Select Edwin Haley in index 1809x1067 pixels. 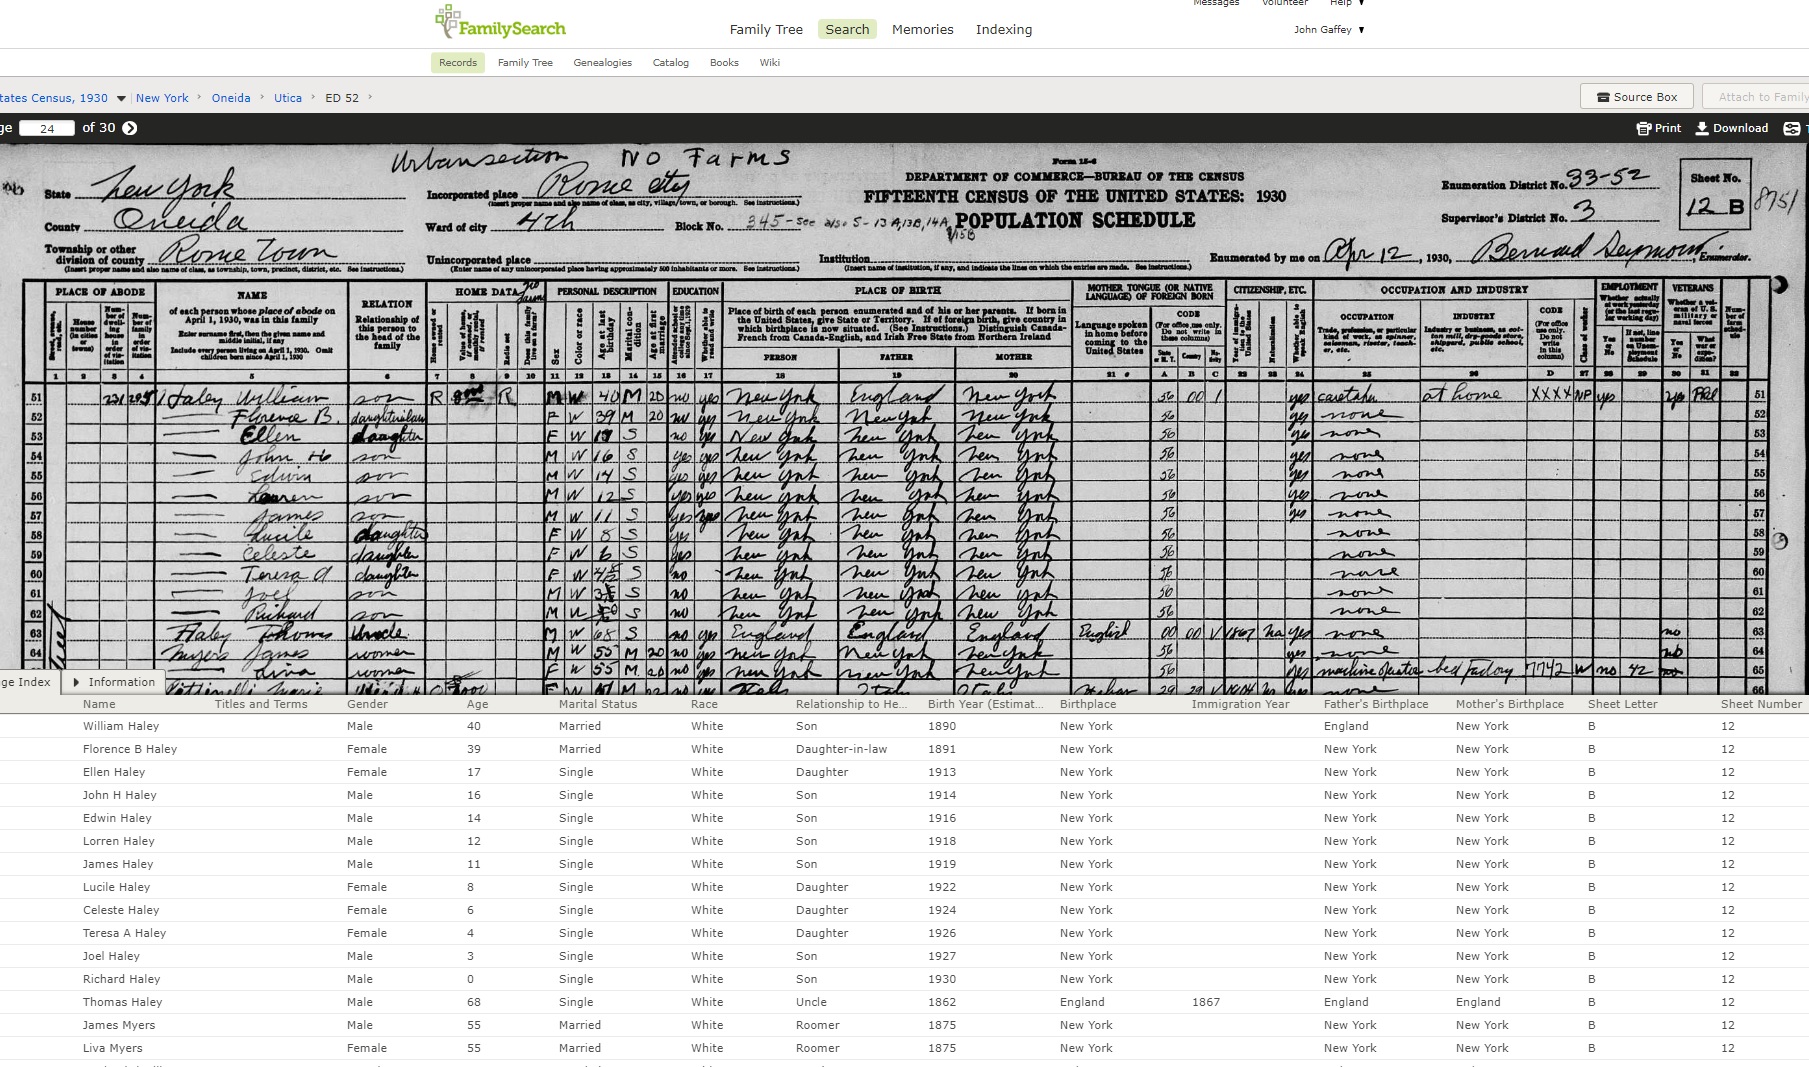(117, 818)
